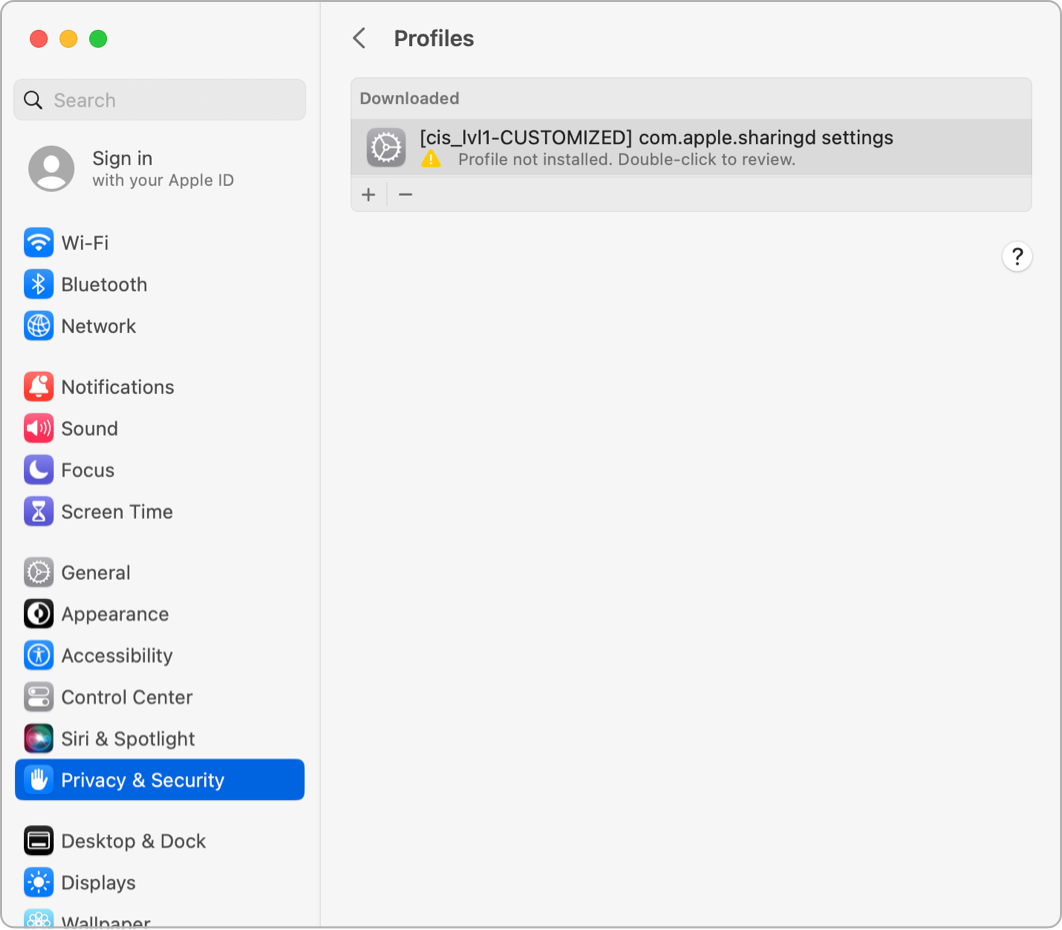Click the Notifications bell icon
The width and height of the screenshot is (1062, 930).
38,387
